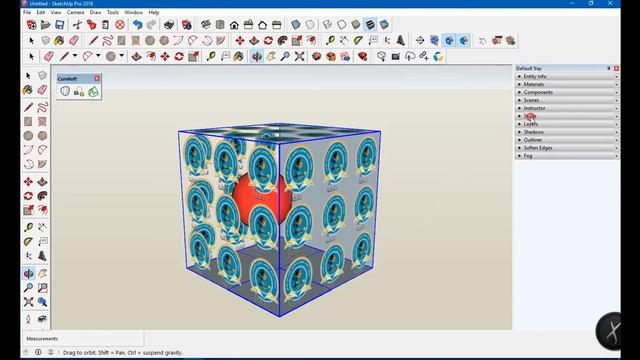Screen dimensions: 640x360
Task: Save the model with the floppy disk icon
Action: [60, 25]
